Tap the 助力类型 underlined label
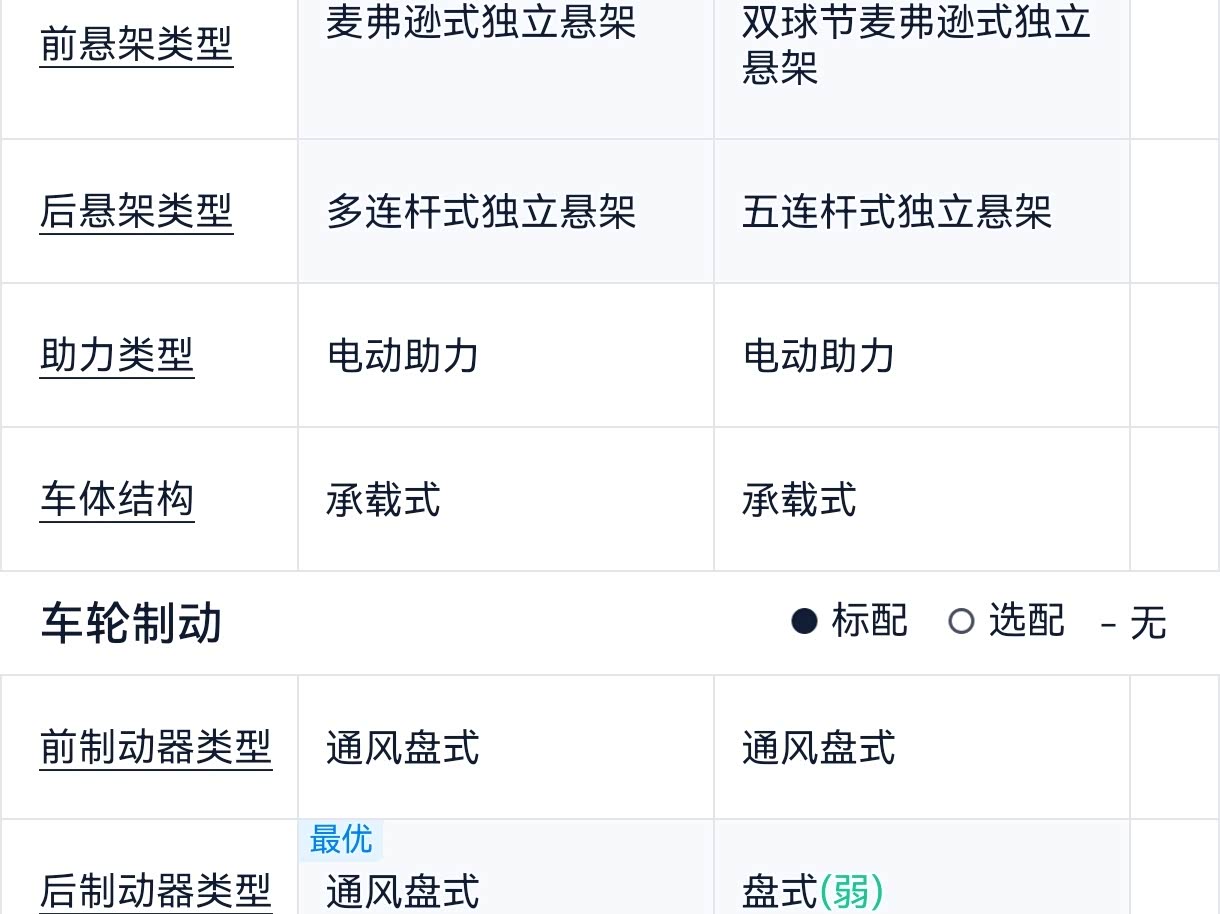Image resolution: width=1220 pixels, height=914 pixels. [117, 356]
